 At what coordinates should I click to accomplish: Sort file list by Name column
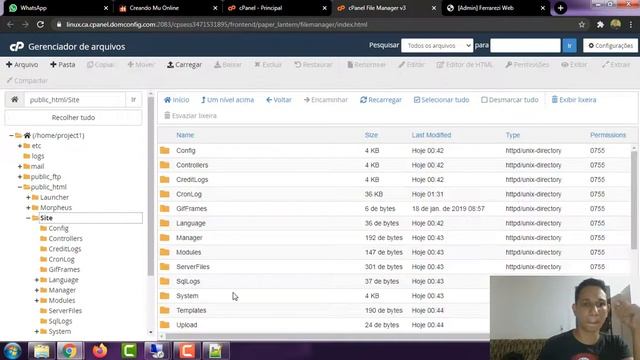(185, 135)
